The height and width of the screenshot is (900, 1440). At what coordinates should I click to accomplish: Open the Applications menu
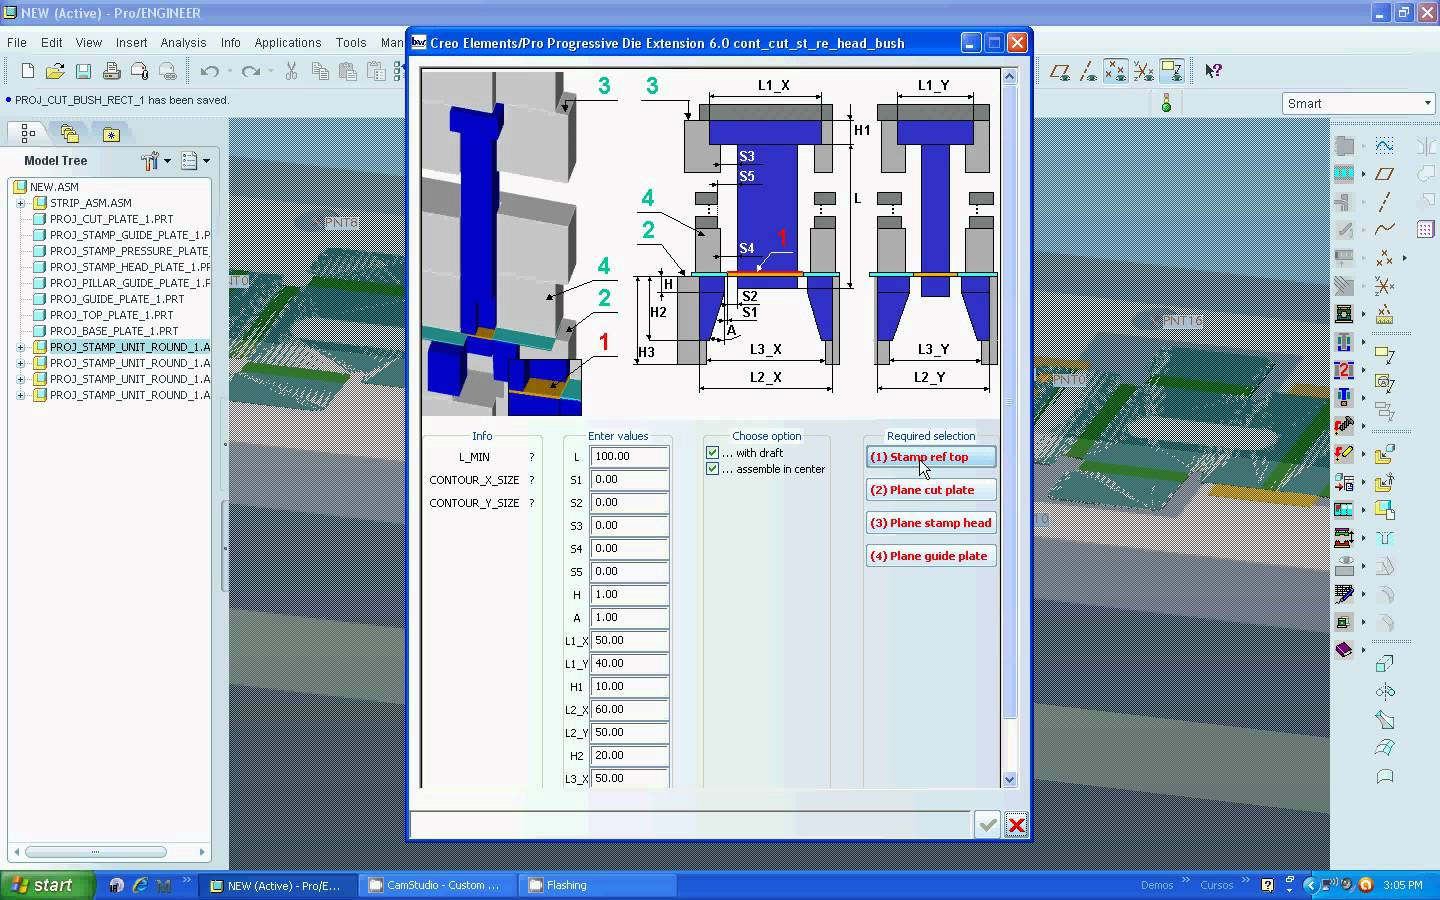[x=288, y=43]
